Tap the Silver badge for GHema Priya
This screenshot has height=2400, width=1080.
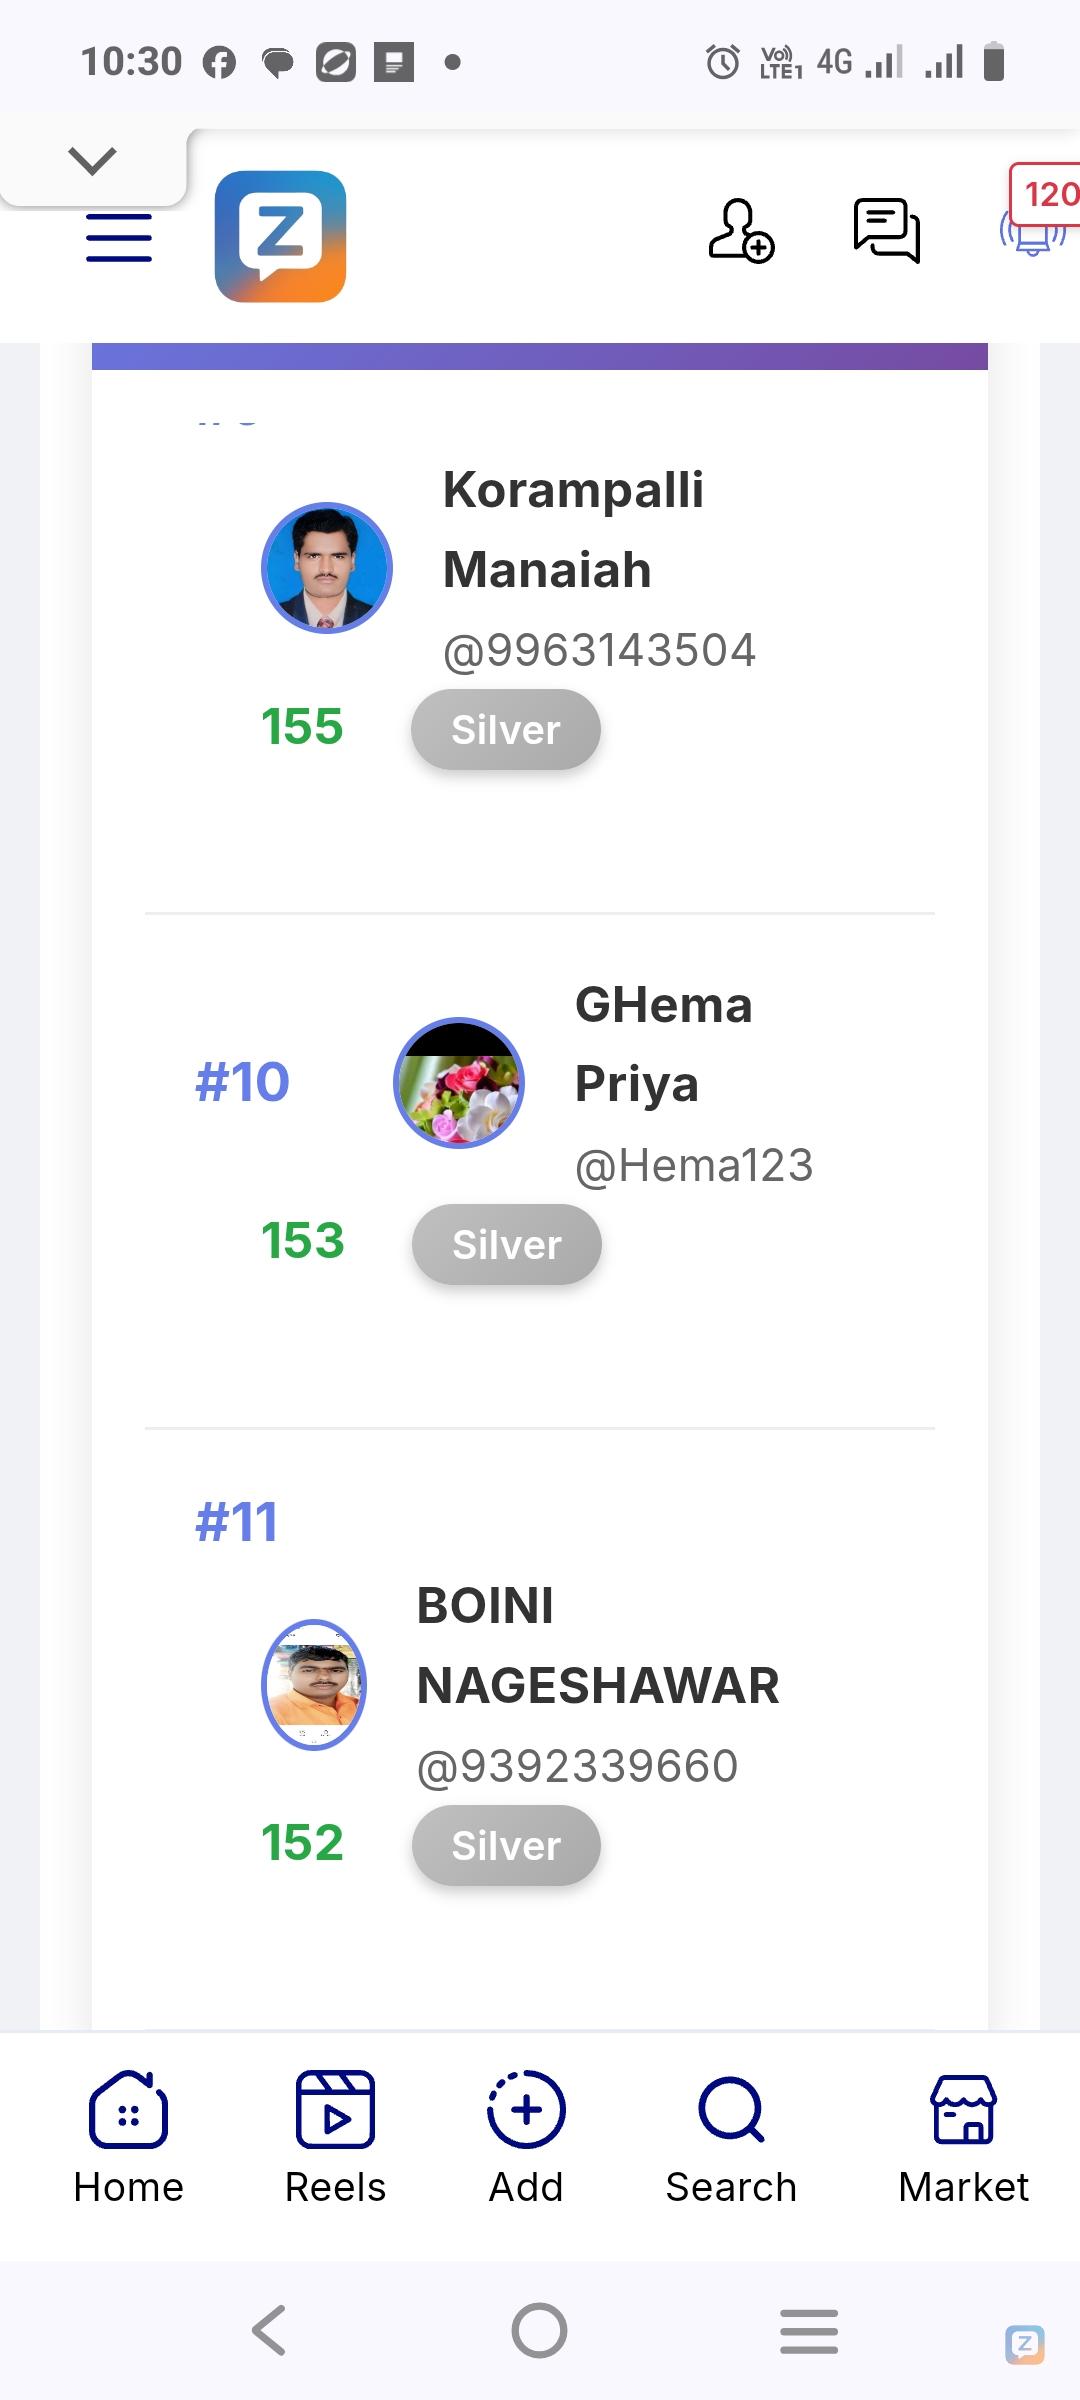click(x=507, y=1245)
